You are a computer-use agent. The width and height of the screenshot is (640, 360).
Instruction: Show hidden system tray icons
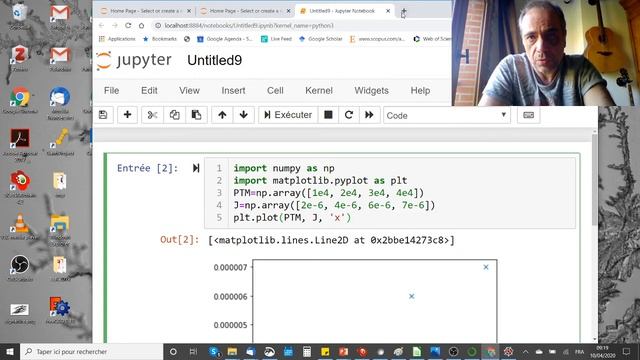525,351
